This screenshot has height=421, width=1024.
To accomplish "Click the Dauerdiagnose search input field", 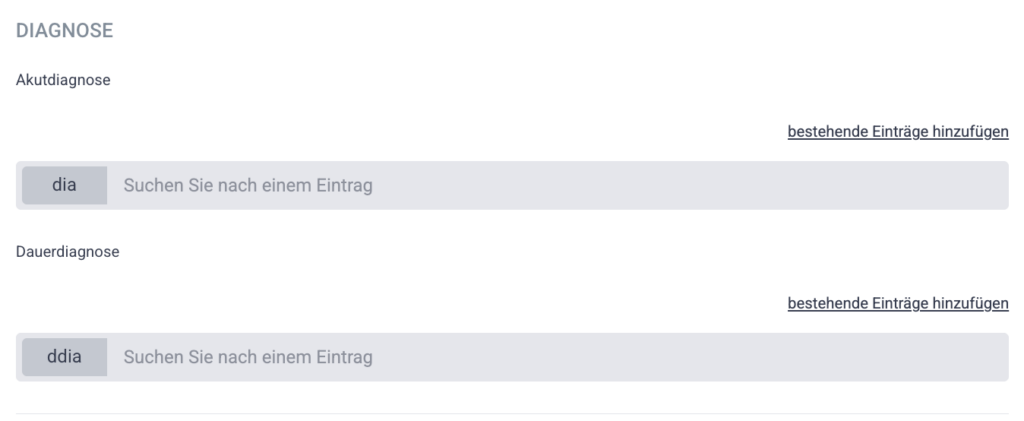I will click(x=560, y=357).
